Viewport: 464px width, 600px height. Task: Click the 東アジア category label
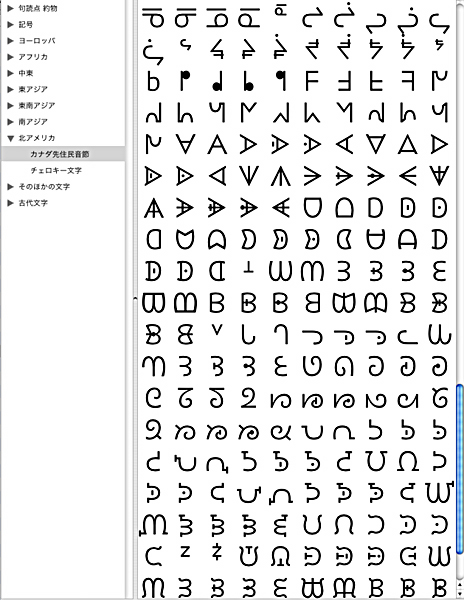tap(33, 89)
